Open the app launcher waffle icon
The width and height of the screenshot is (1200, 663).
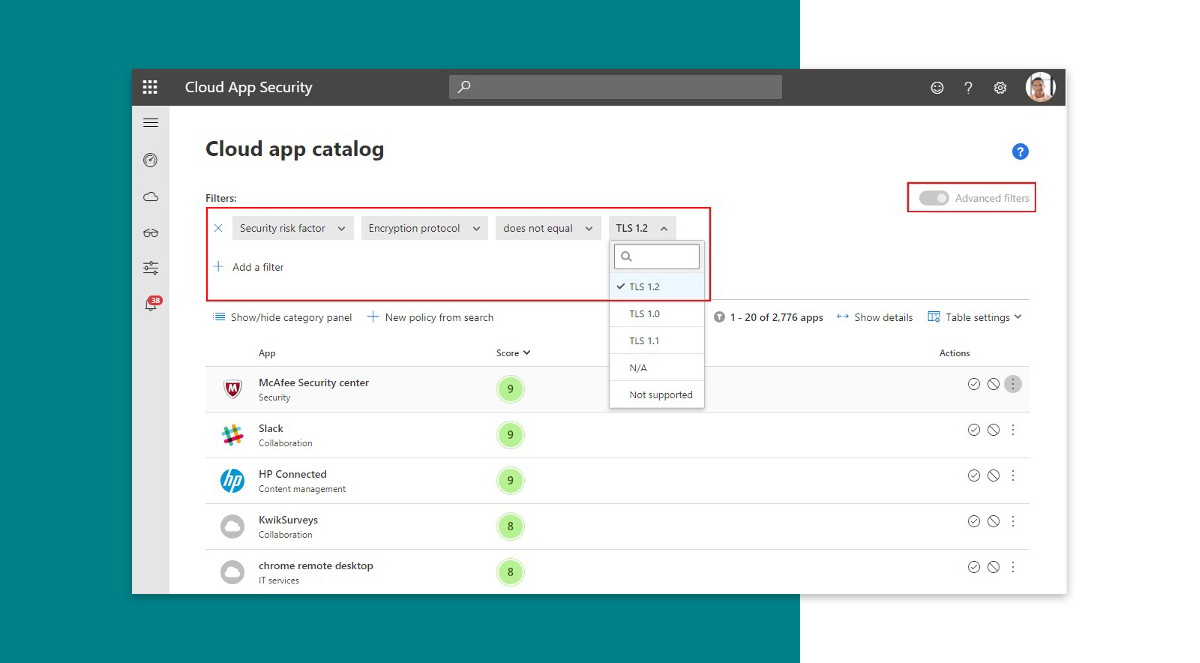click(x=150, y=87)
